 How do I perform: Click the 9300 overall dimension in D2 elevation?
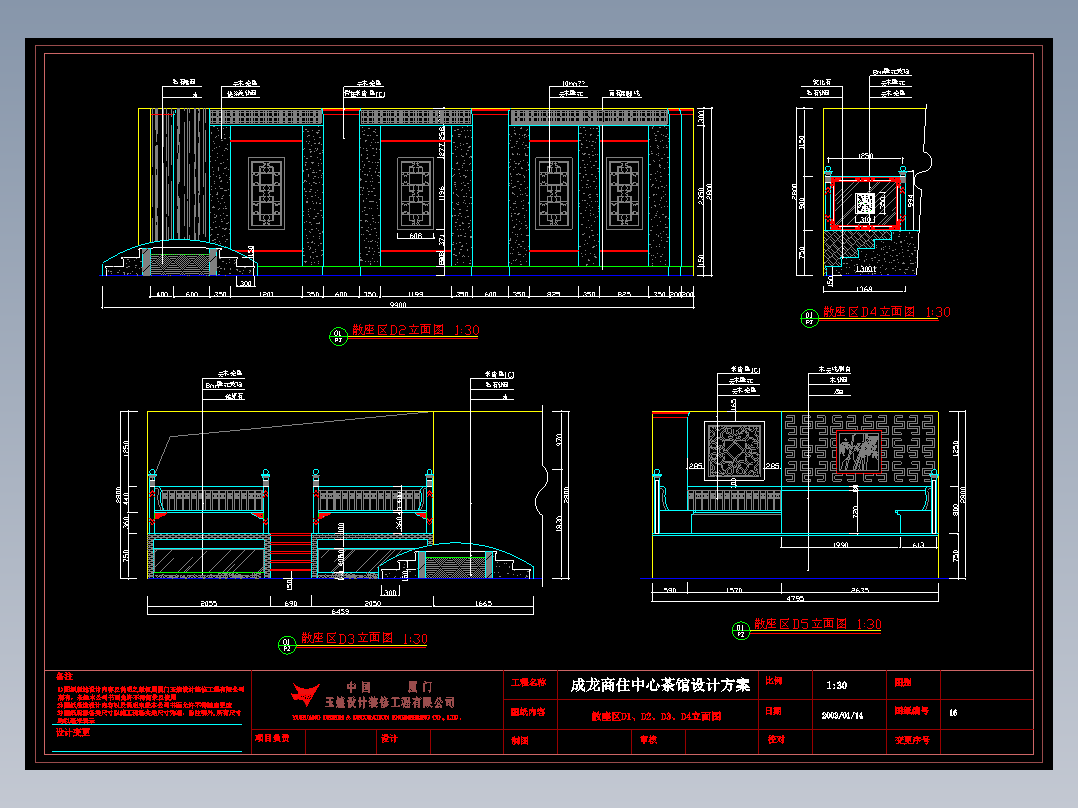[398, 305]
